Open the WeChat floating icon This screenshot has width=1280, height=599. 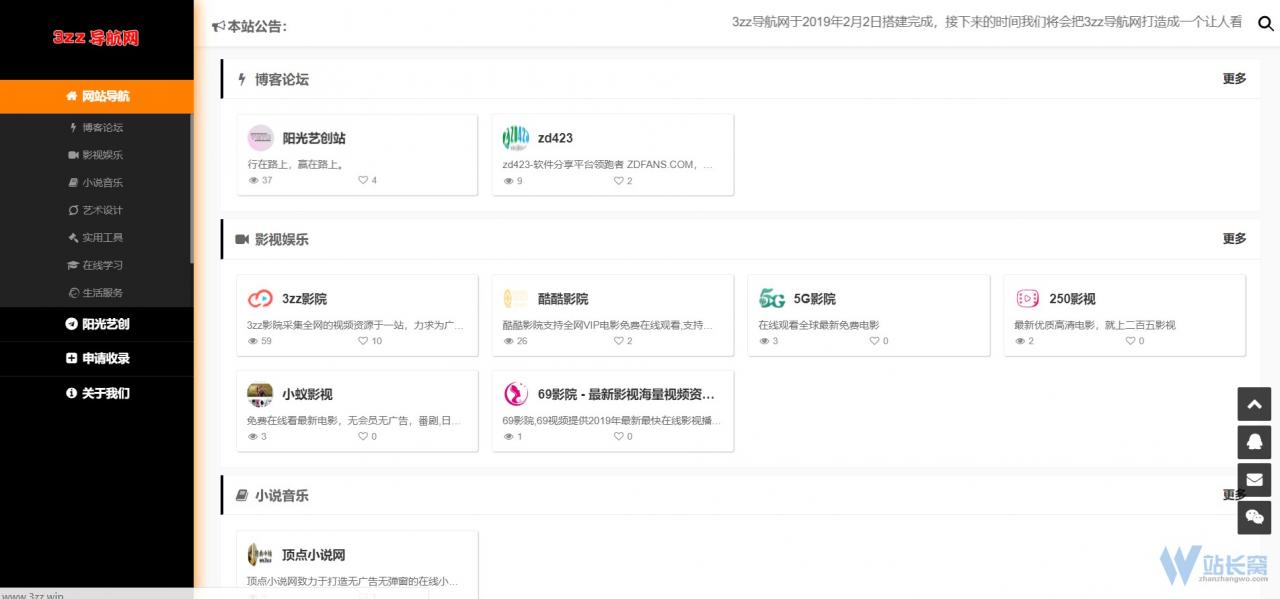coord(1254,516)
